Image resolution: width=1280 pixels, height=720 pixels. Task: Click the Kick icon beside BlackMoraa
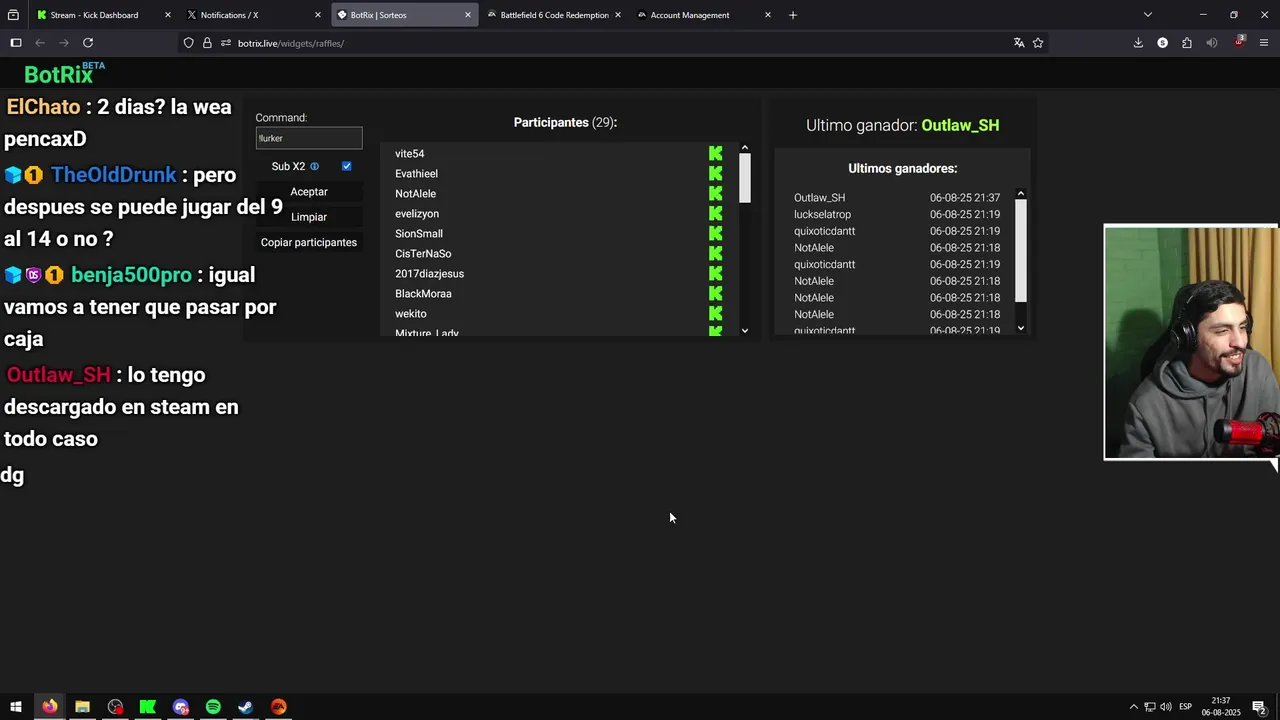click(x=715, y=293)
